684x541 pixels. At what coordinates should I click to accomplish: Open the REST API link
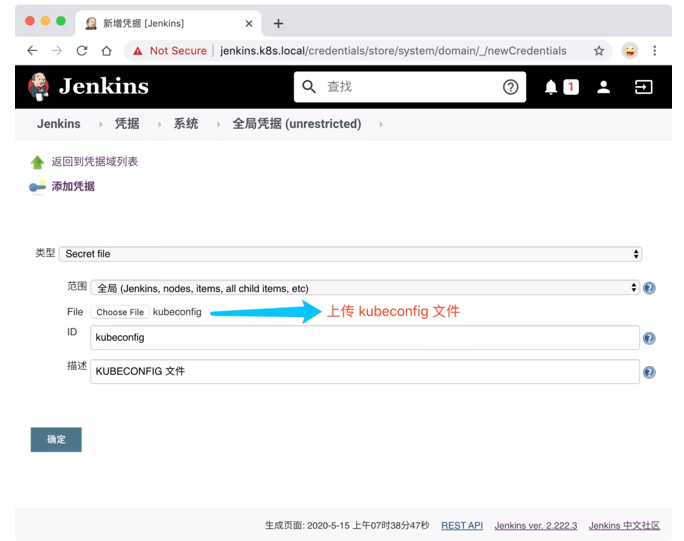462,525
